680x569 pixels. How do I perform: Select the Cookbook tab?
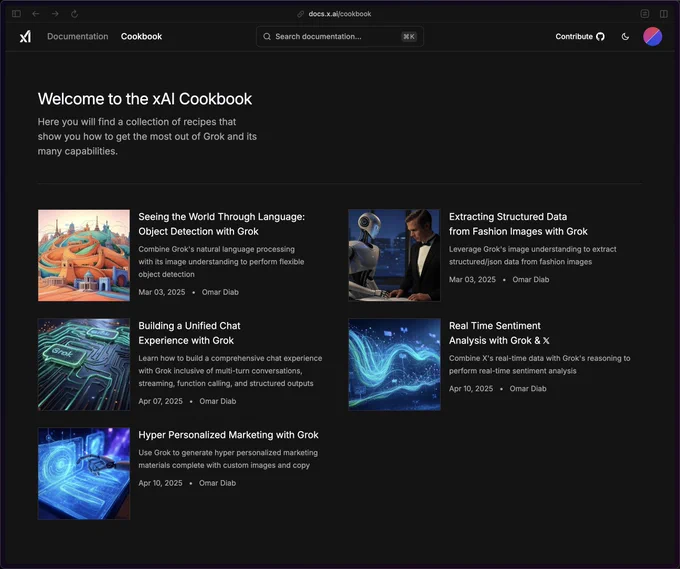coord(141,36)
